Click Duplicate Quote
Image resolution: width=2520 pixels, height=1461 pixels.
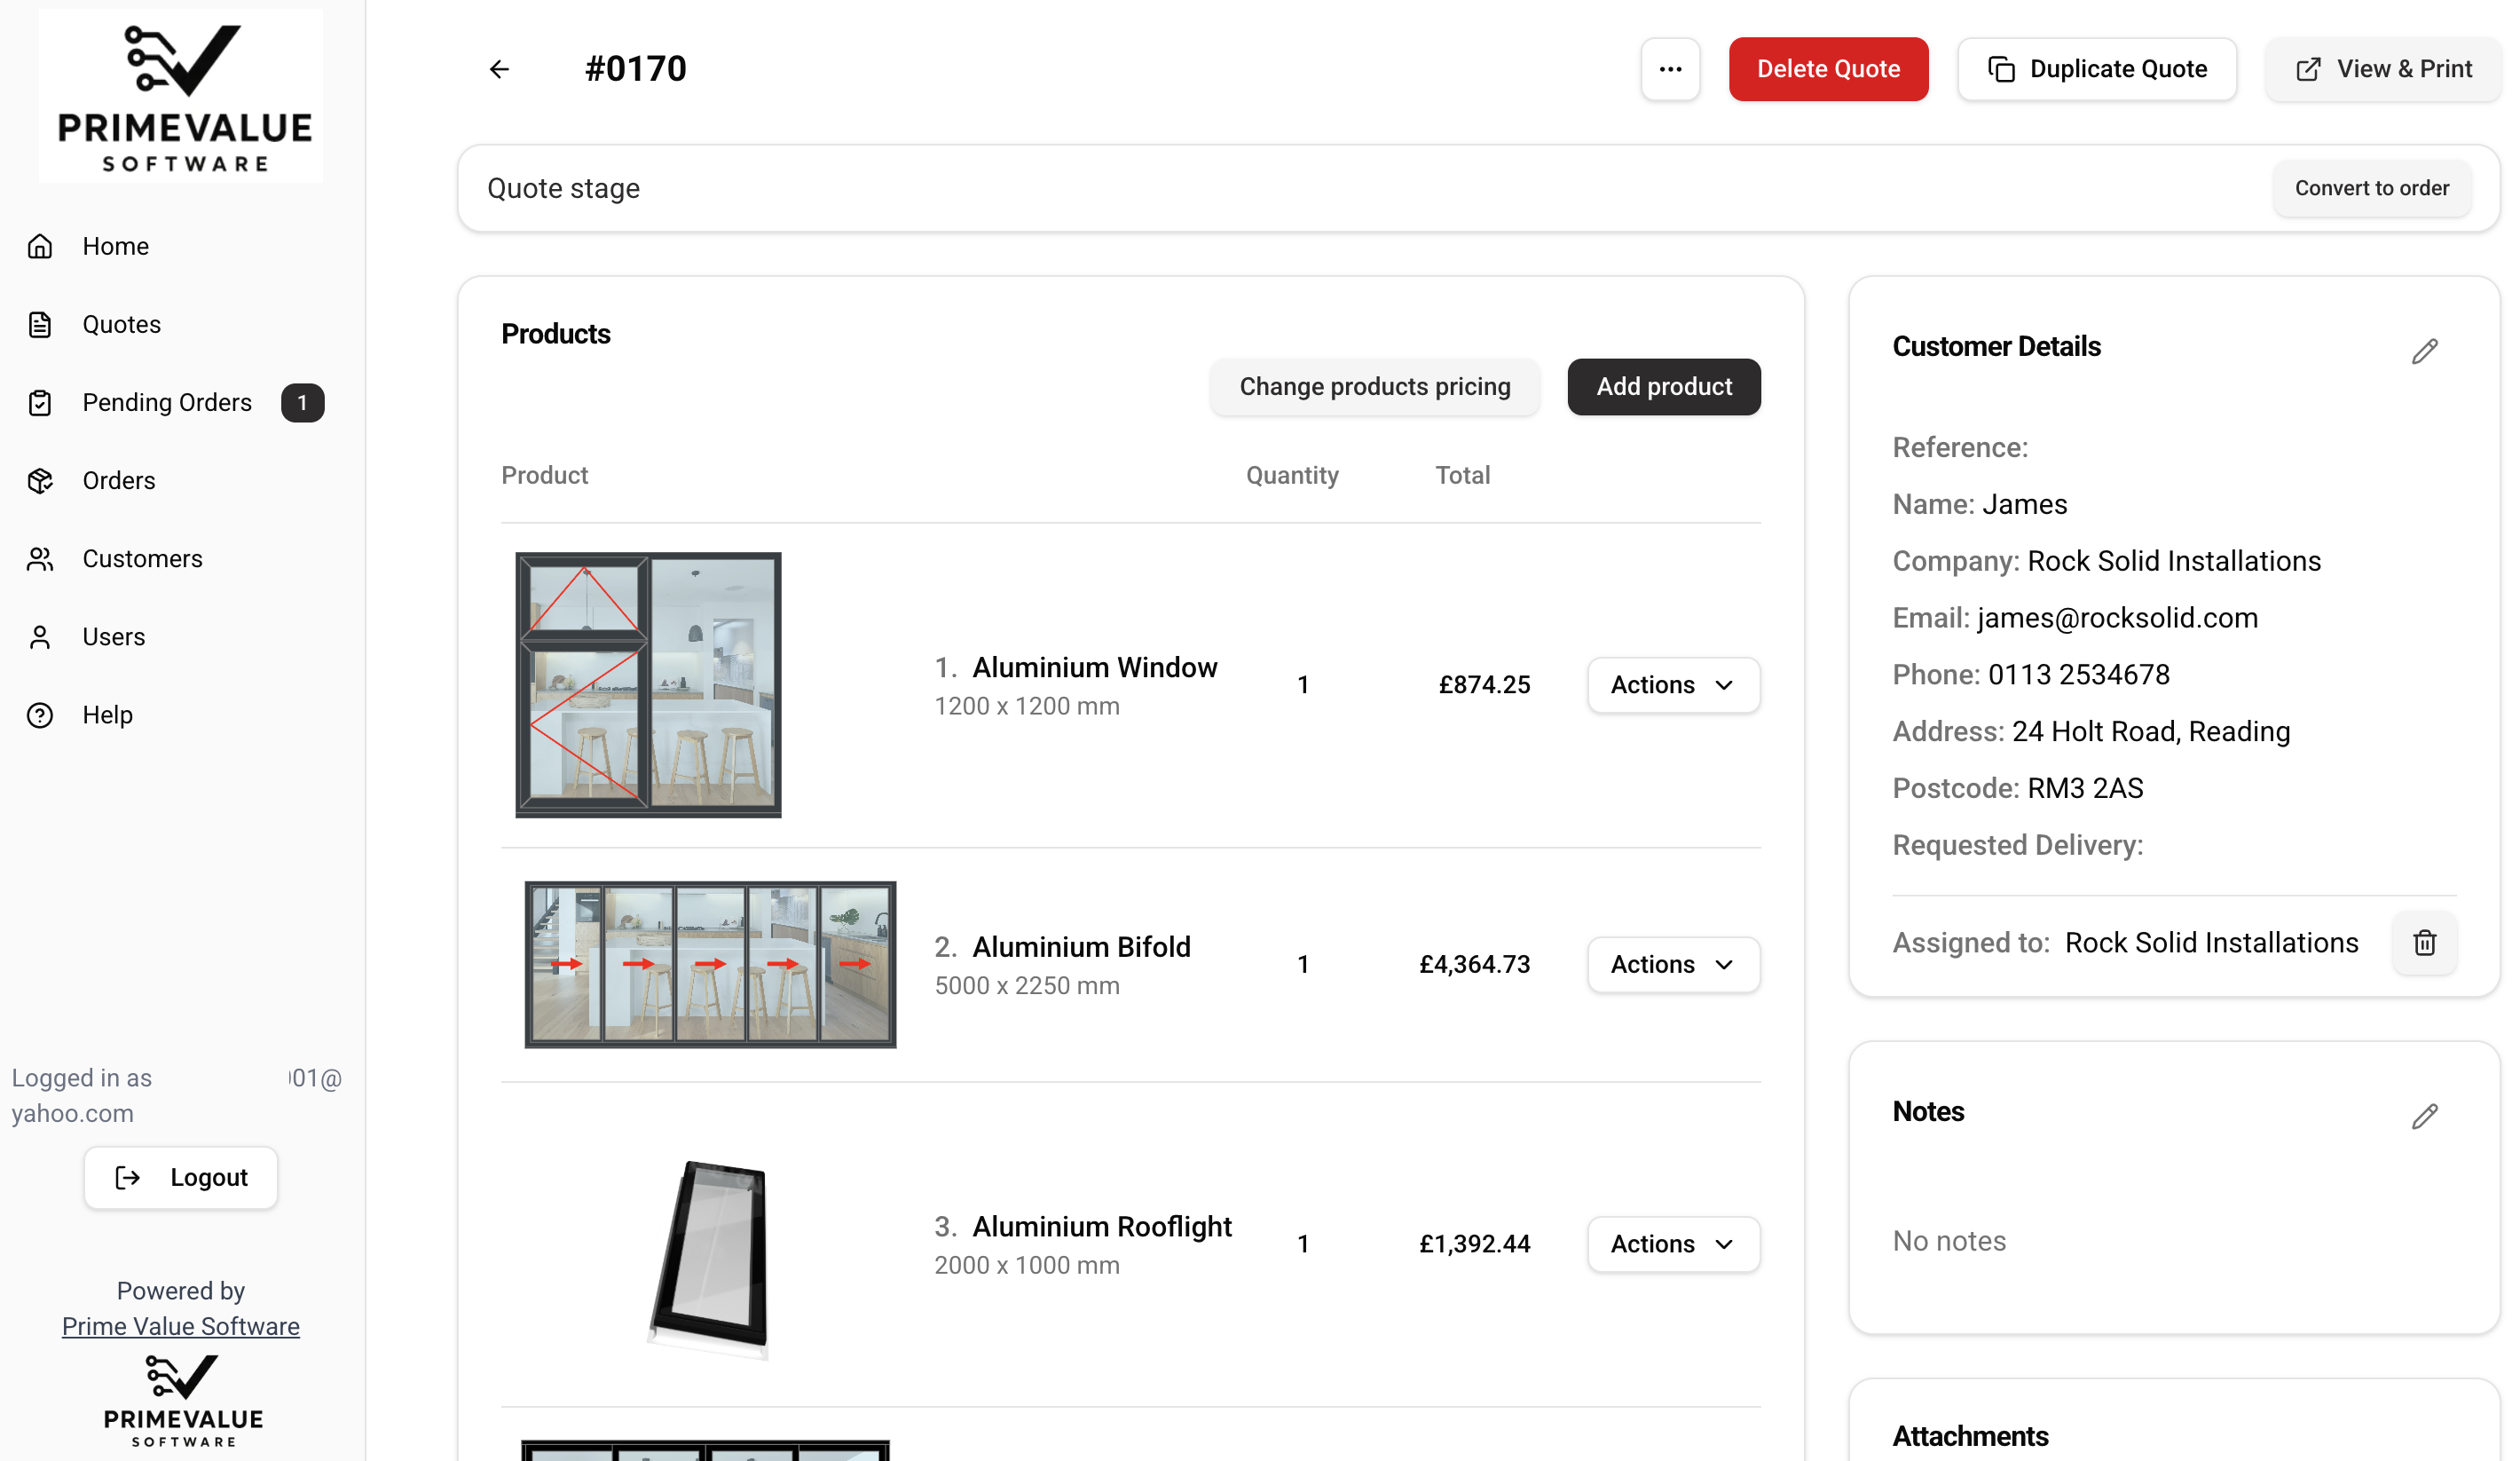pos(2097,69)
